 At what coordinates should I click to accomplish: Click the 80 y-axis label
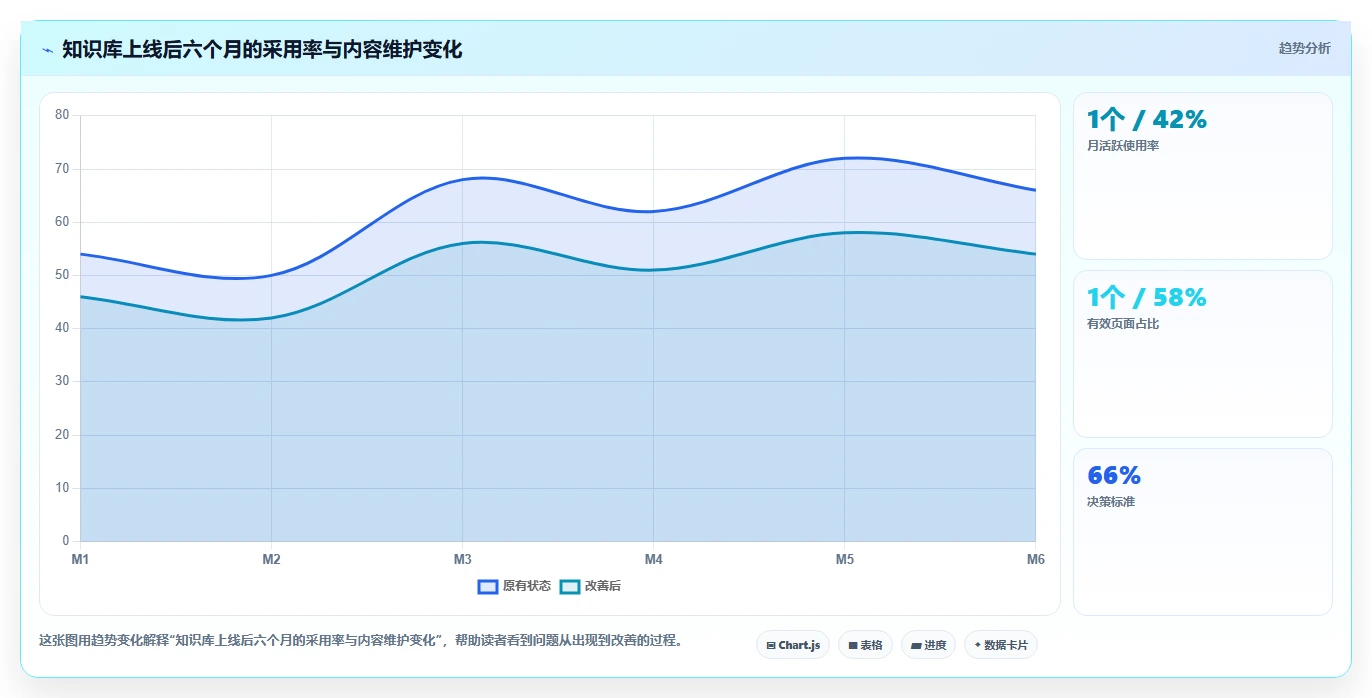point(62,115)
